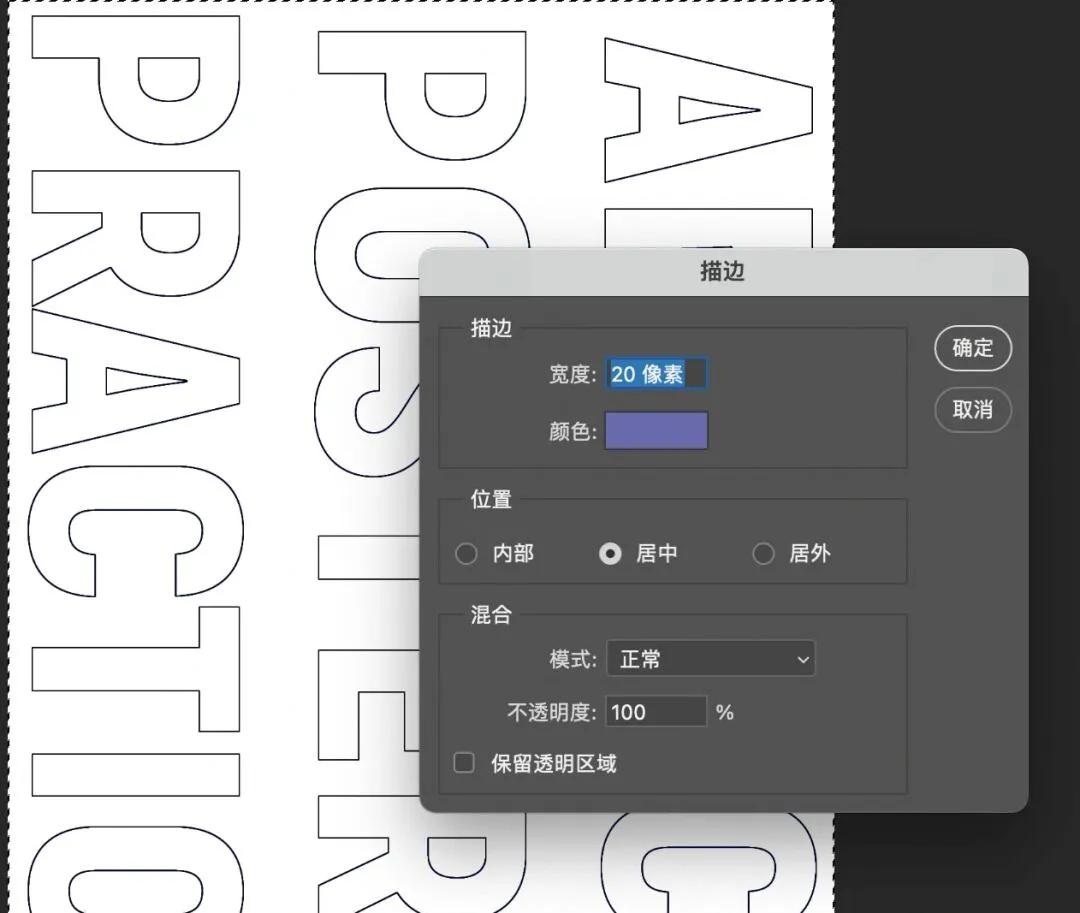Select the 内部 position option
This screenshot has width=1080, height=913.
[465, 553]
